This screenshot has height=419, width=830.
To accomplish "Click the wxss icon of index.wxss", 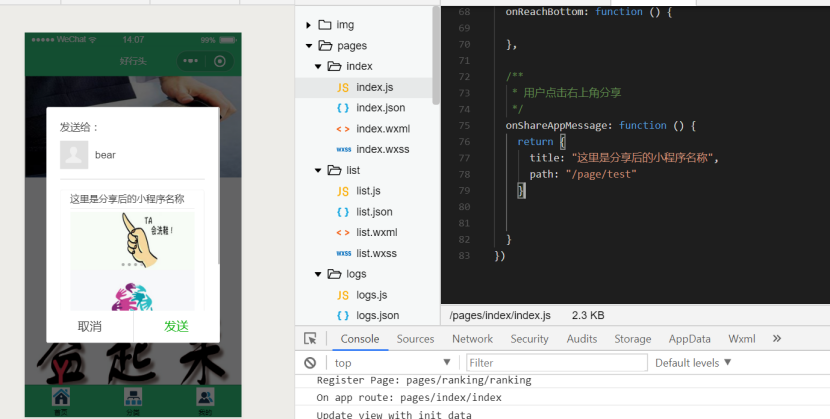I will click(x=344, y=150).
